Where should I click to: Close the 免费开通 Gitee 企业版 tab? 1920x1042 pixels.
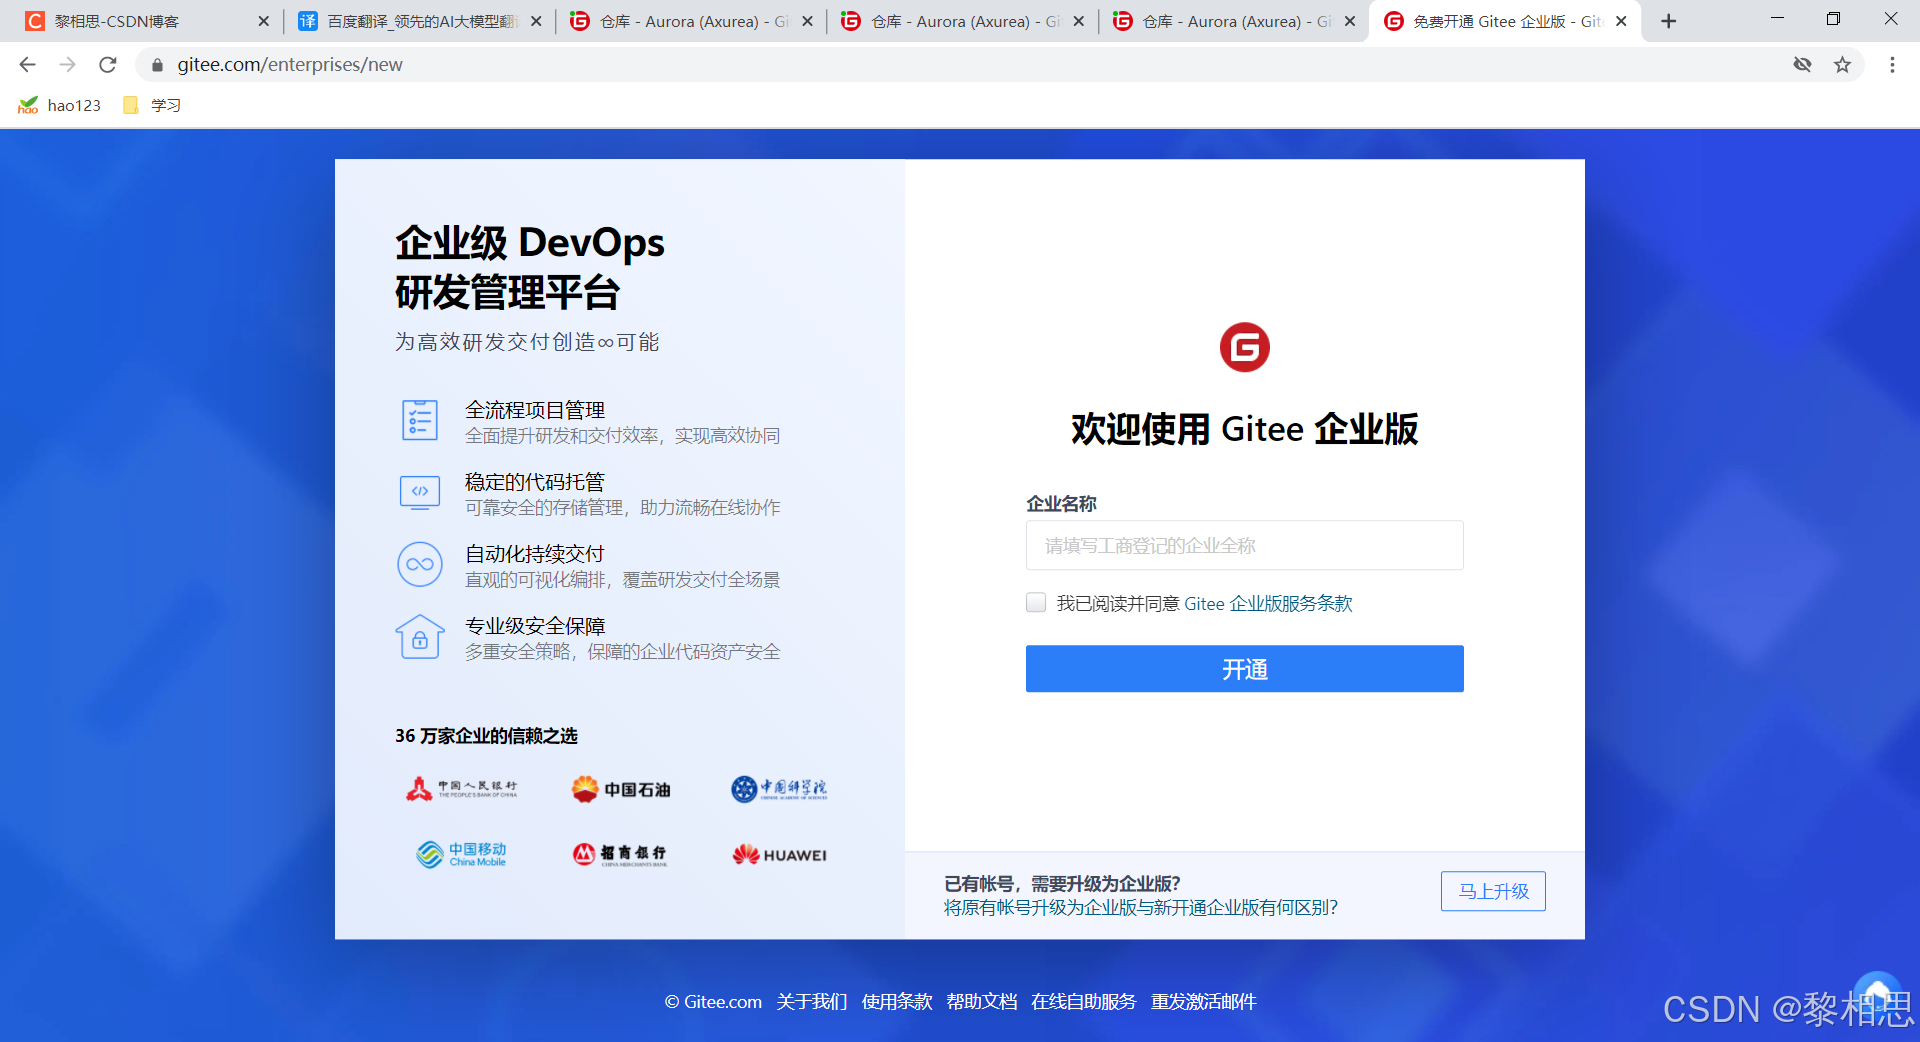(x=1621, y=21)
